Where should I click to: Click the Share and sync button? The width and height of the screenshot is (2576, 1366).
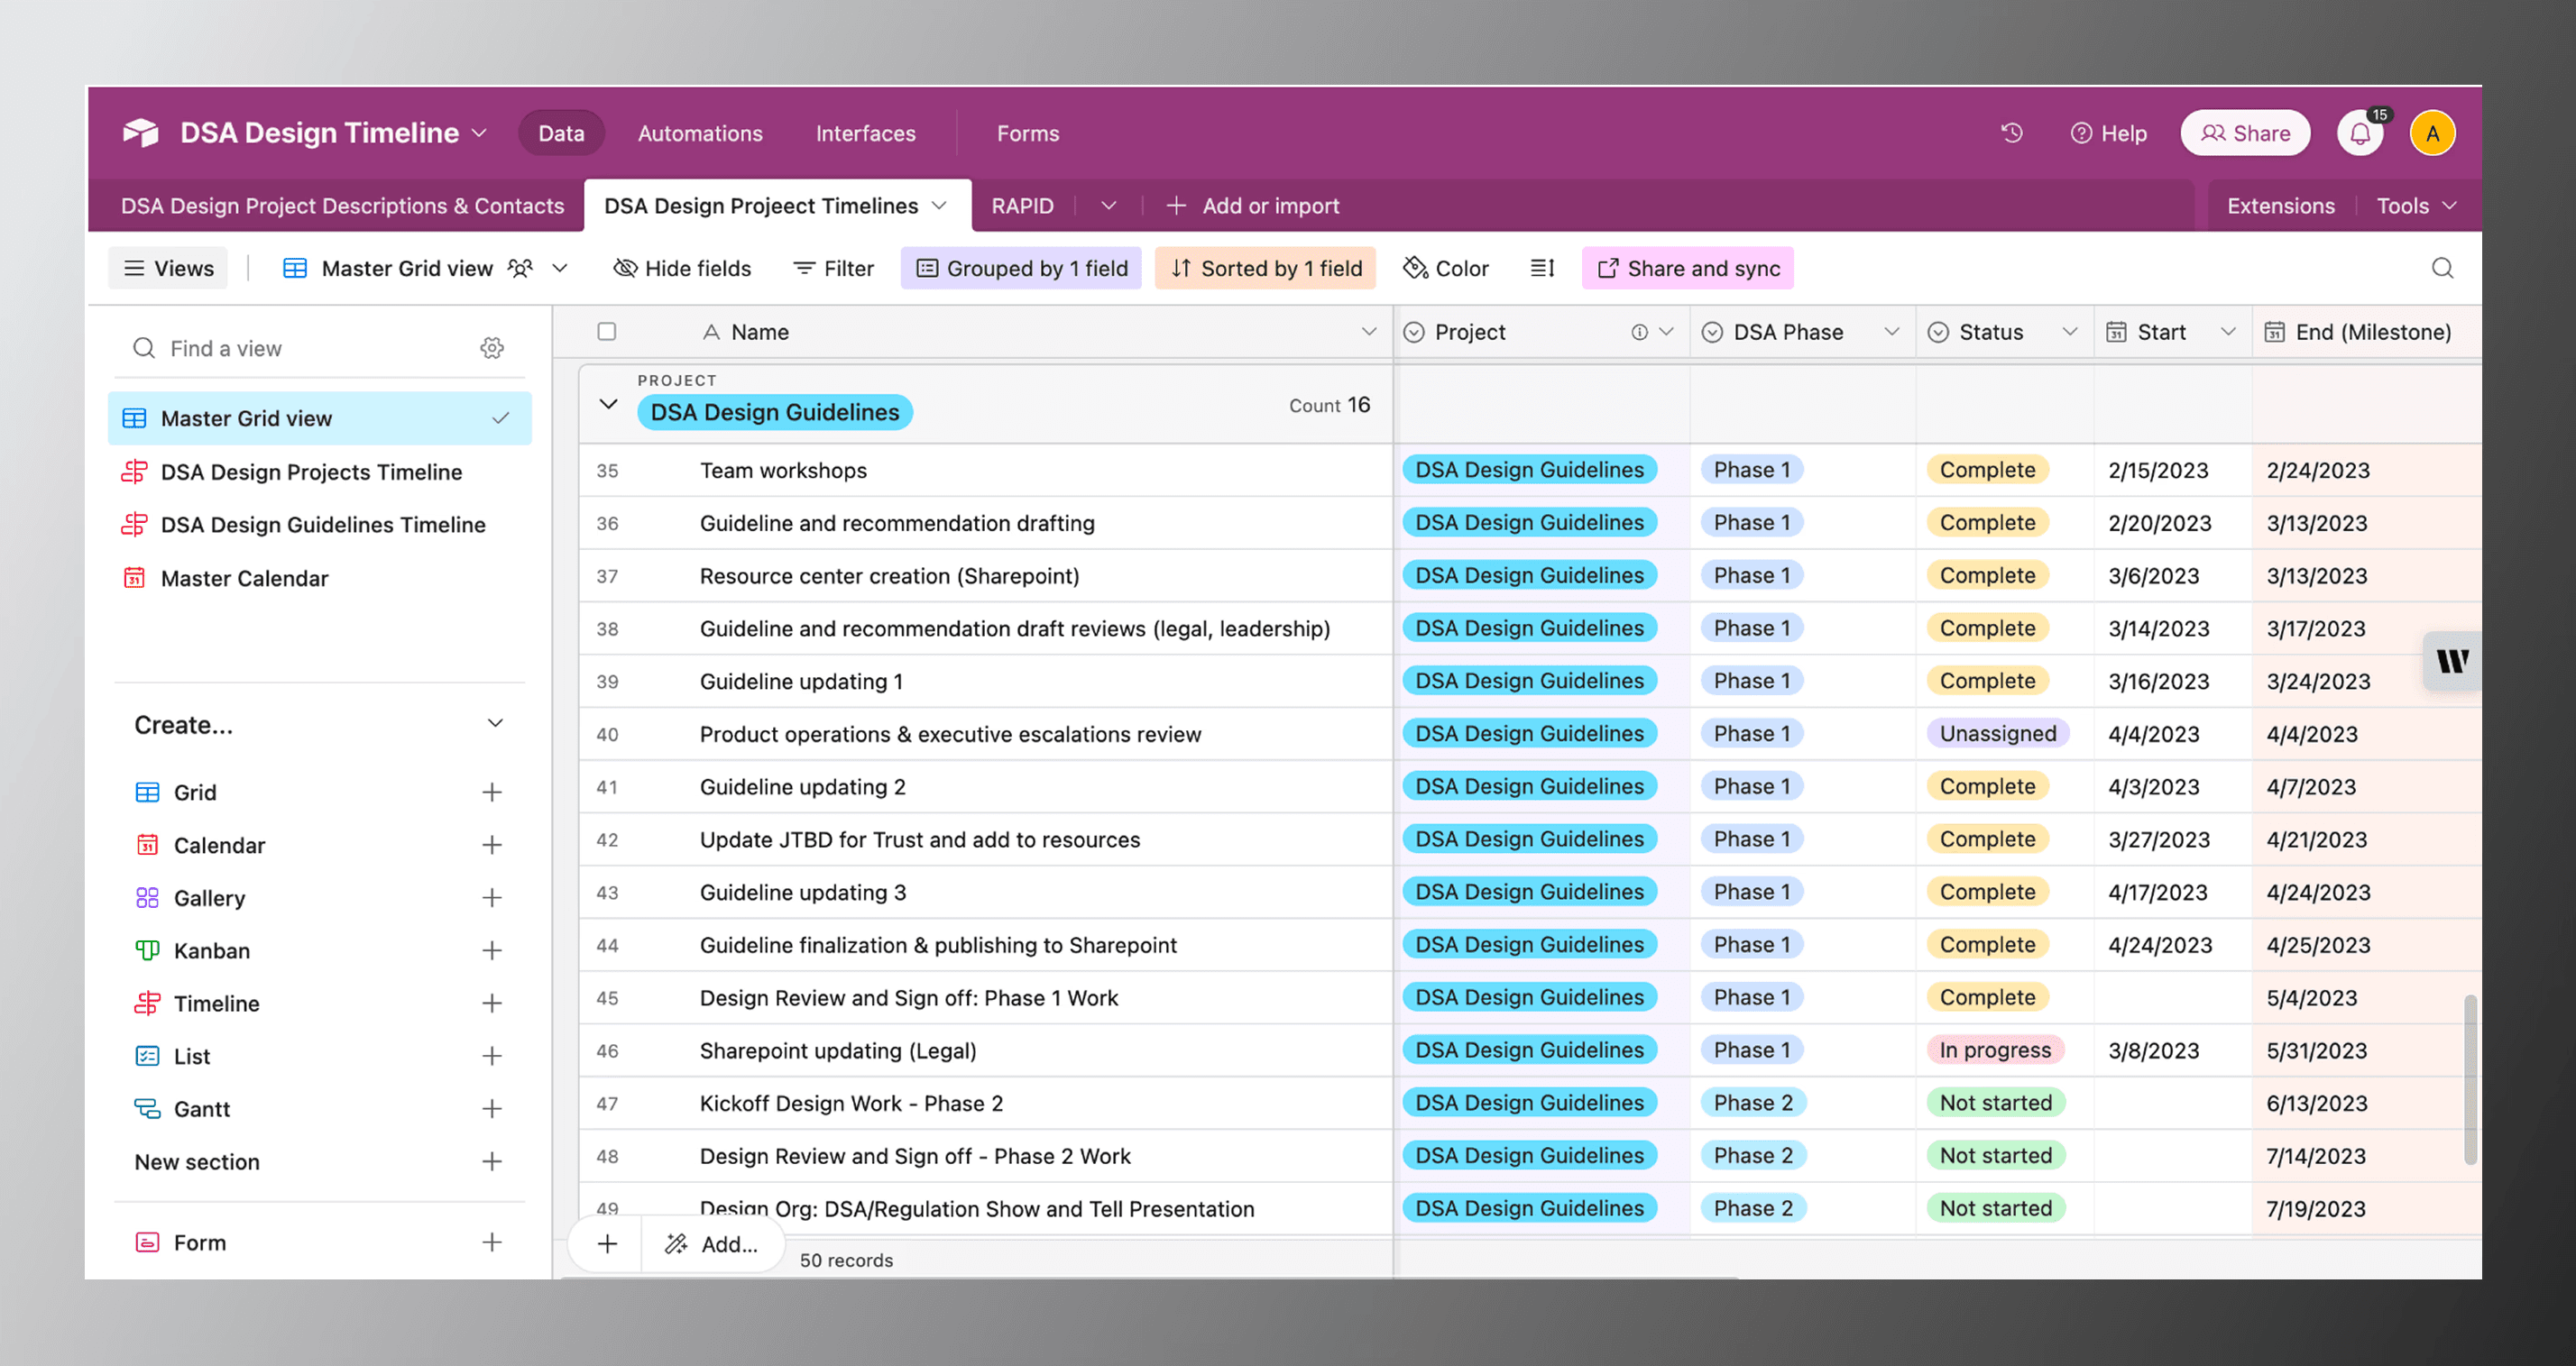[1687, 268]
